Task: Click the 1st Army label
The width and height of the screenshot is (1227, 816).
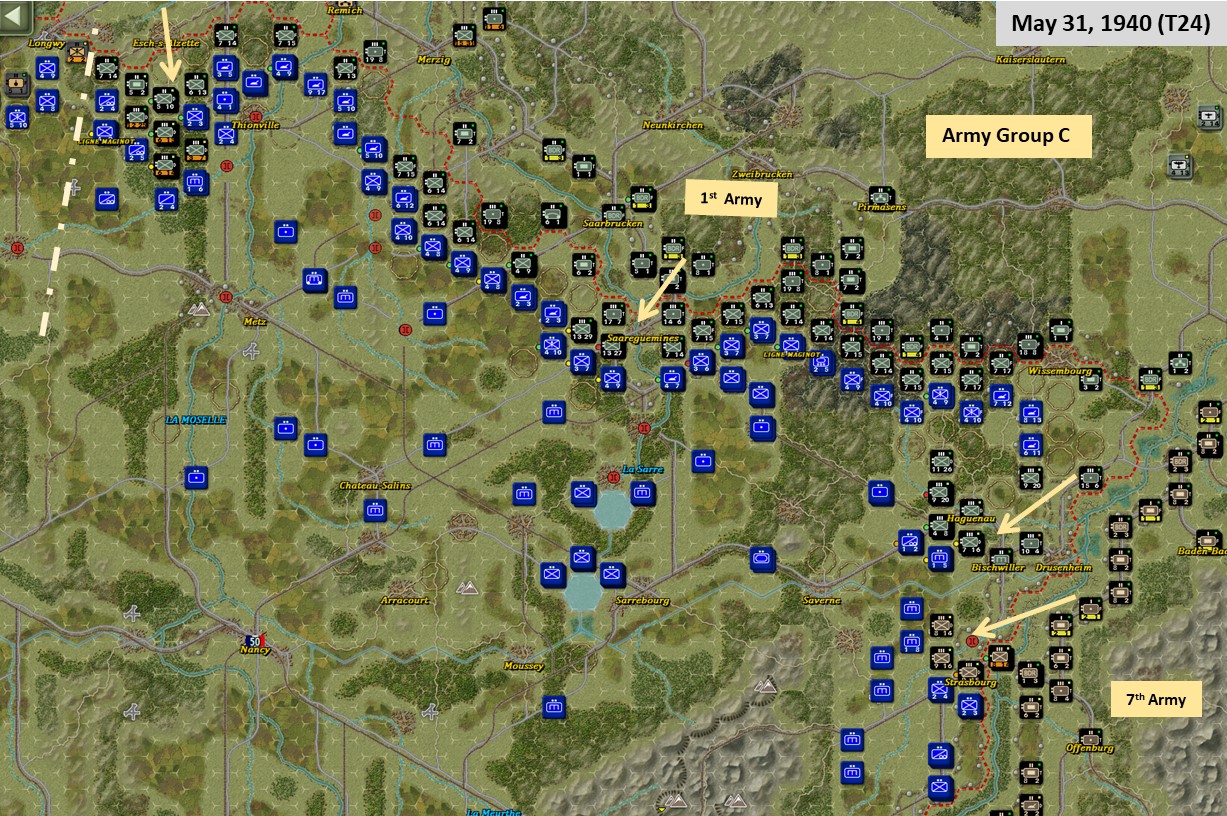Action: click(x=731, y=199)
